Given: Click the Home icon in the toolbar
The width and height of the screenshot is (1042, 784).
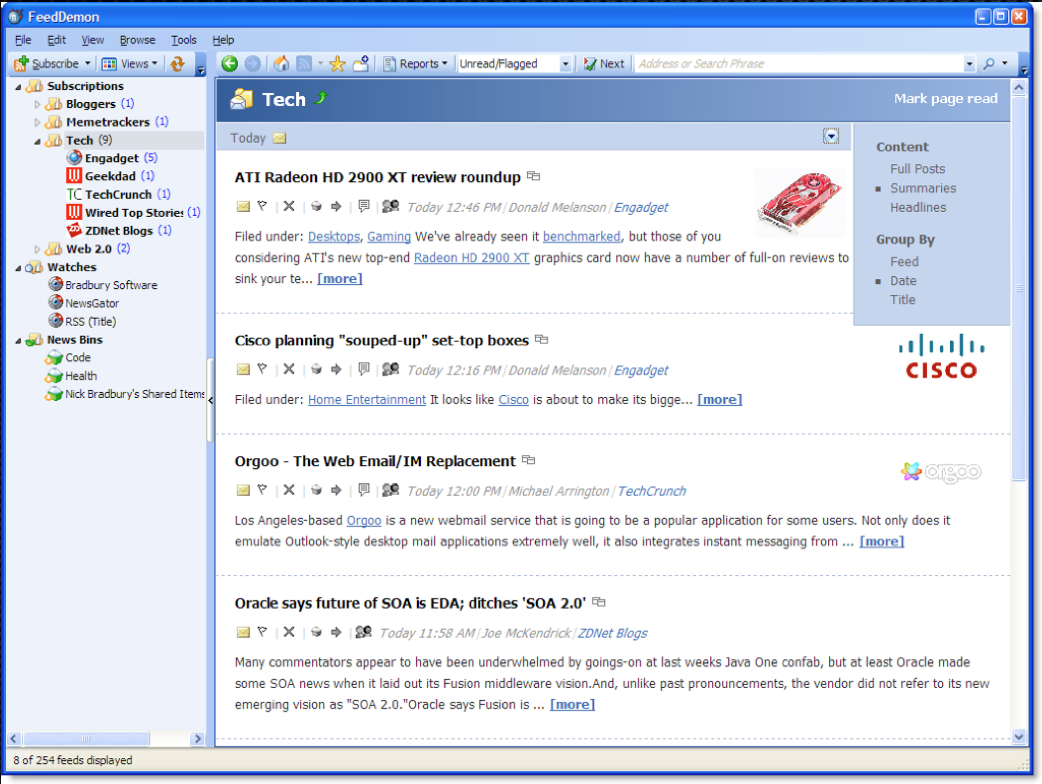Looking at the screenshot, I should (x=282, y=64).
